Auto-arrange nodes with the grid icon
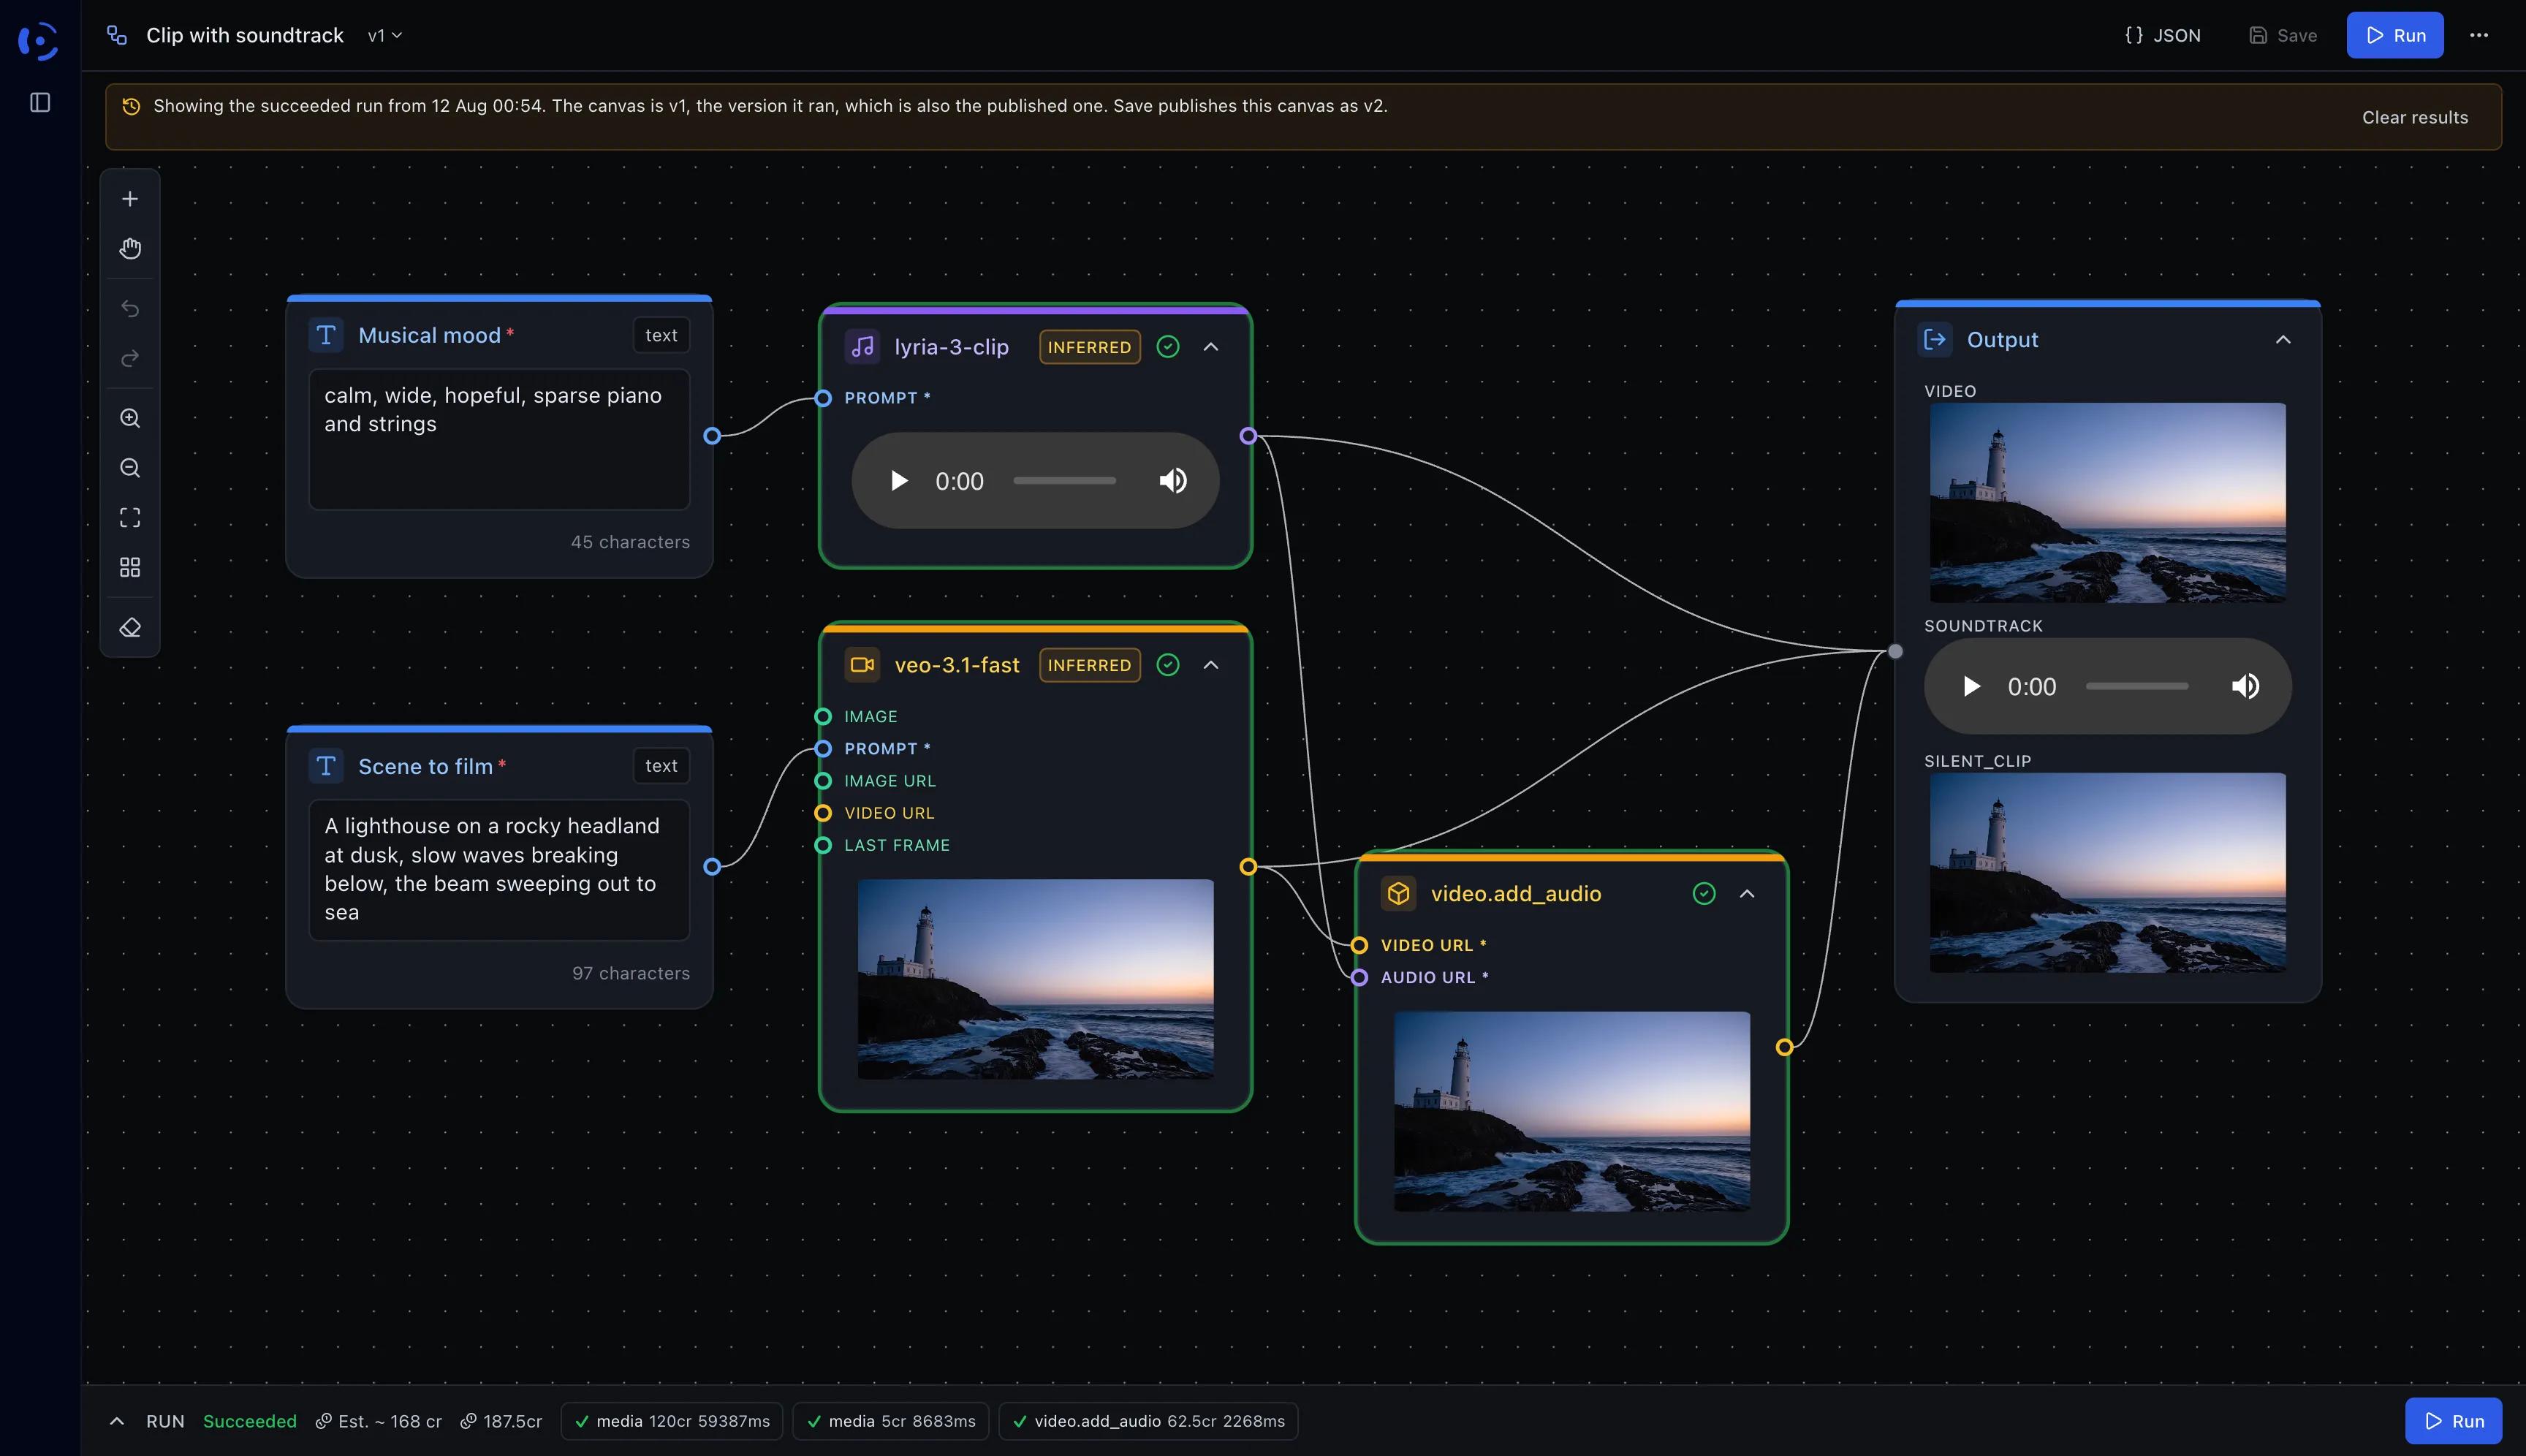The image size is (2526, 1456). click(x=130, y=568)
